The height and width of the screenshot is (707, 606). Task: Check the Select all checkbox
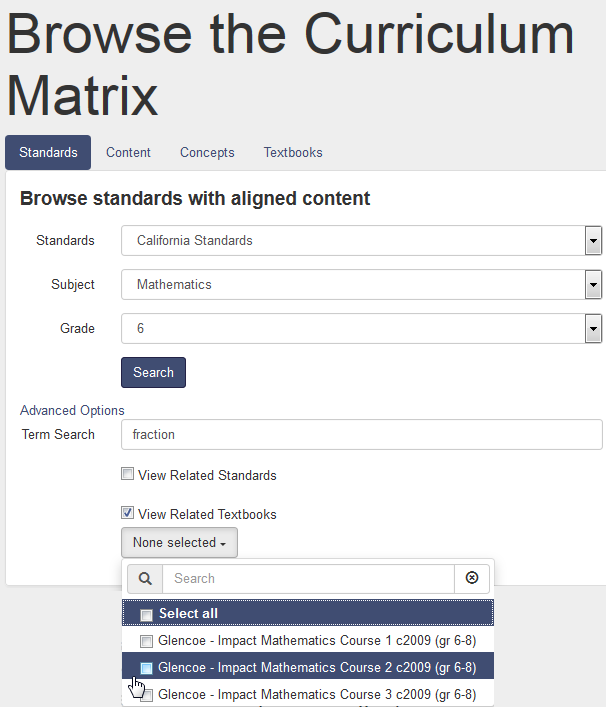(146, 615)
